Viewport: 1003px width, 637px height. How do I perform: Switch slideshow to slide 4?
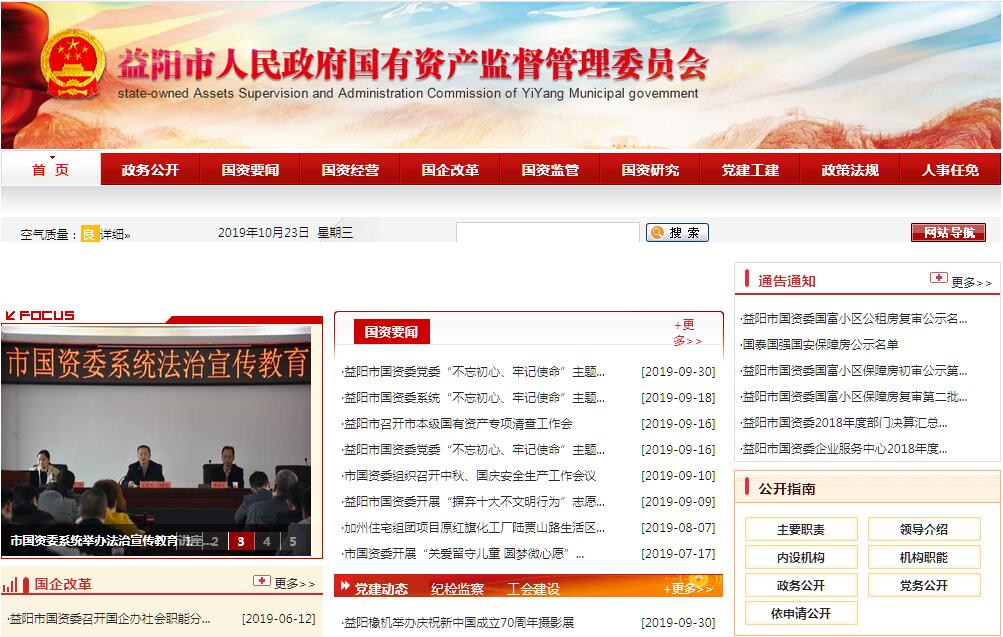(x=266, y=542)
